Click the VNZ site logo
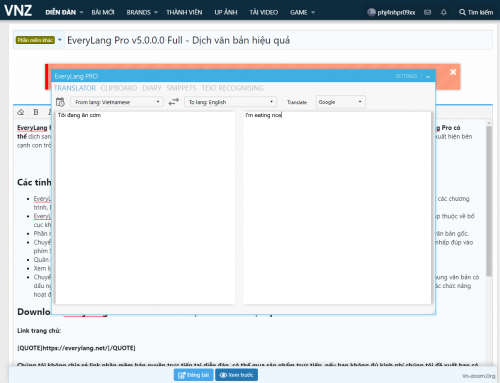The width and height of the screenshot is (500, 383). (x=18, y=10)
